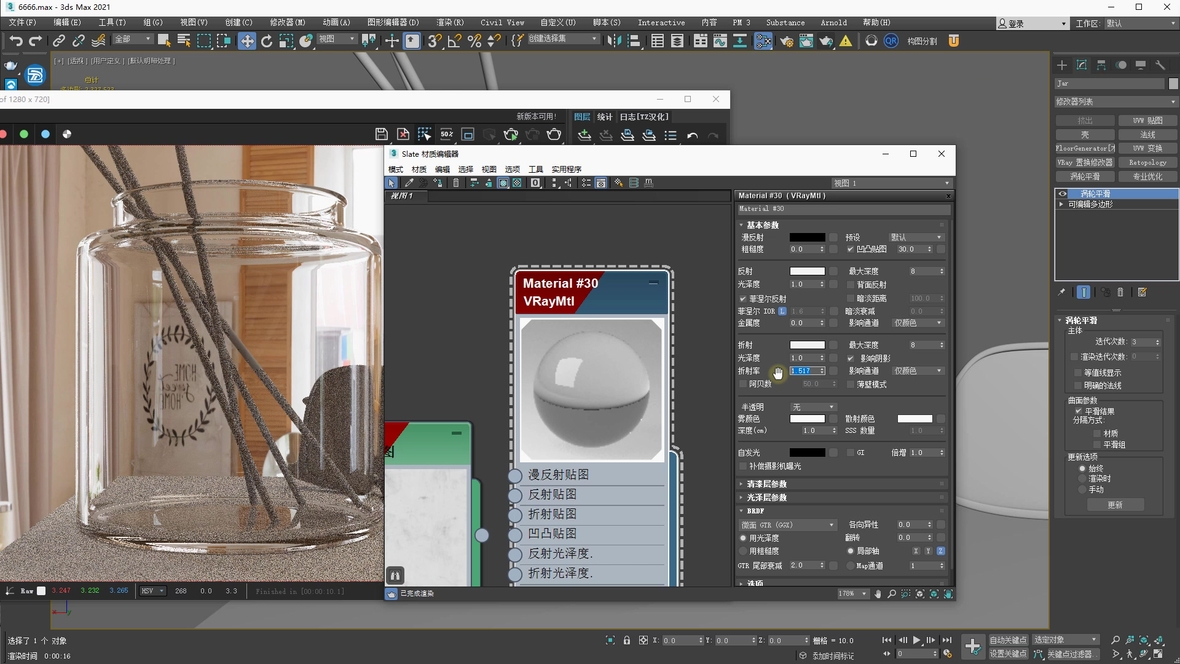
Task: Open the Create tab plus icon
Action: 1062,65
